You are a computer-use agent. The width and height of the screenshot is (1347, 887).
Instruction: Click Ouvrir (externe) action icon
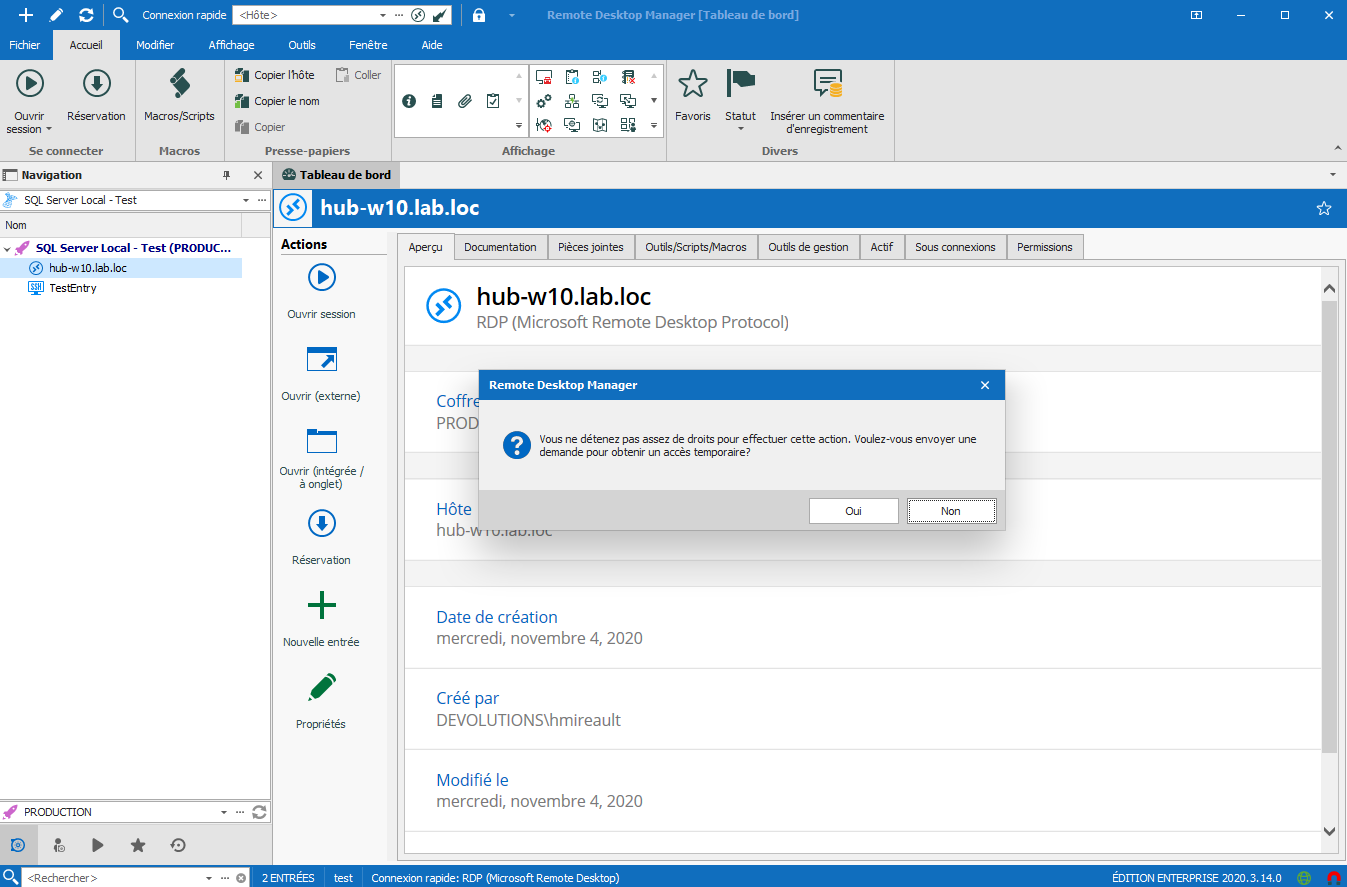(x=321, y=360)
